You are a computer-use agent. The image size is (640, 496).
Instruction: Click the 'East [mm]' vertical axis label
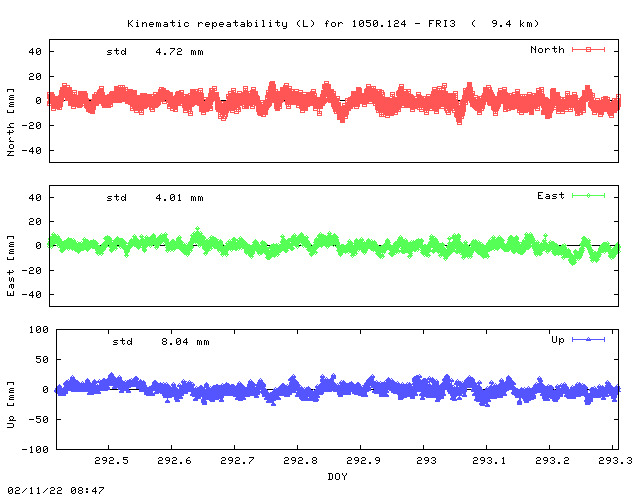coord(11,266)
